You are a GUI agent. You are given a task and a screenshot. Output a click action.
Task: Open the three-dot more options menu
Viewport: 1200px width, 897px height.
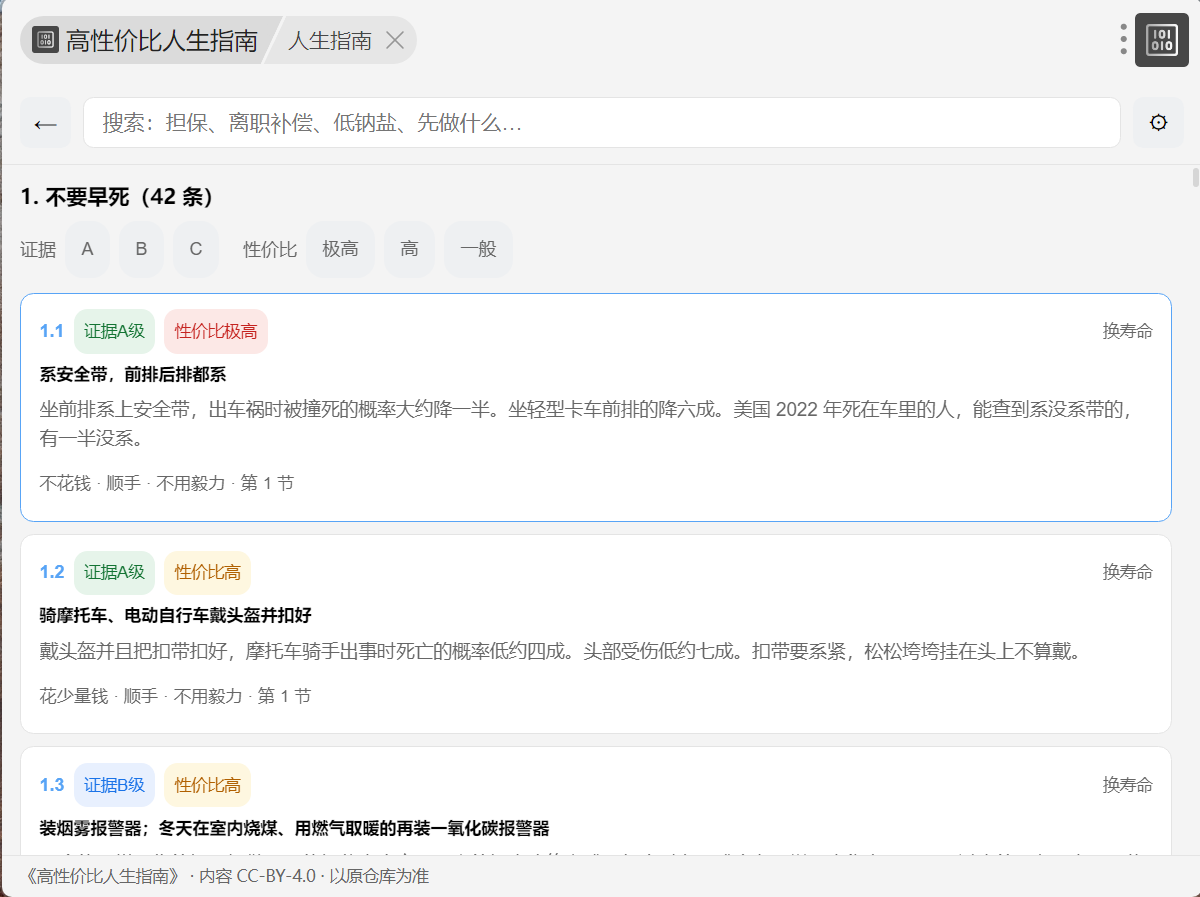pyautogui.click(x=1124, y=40)
